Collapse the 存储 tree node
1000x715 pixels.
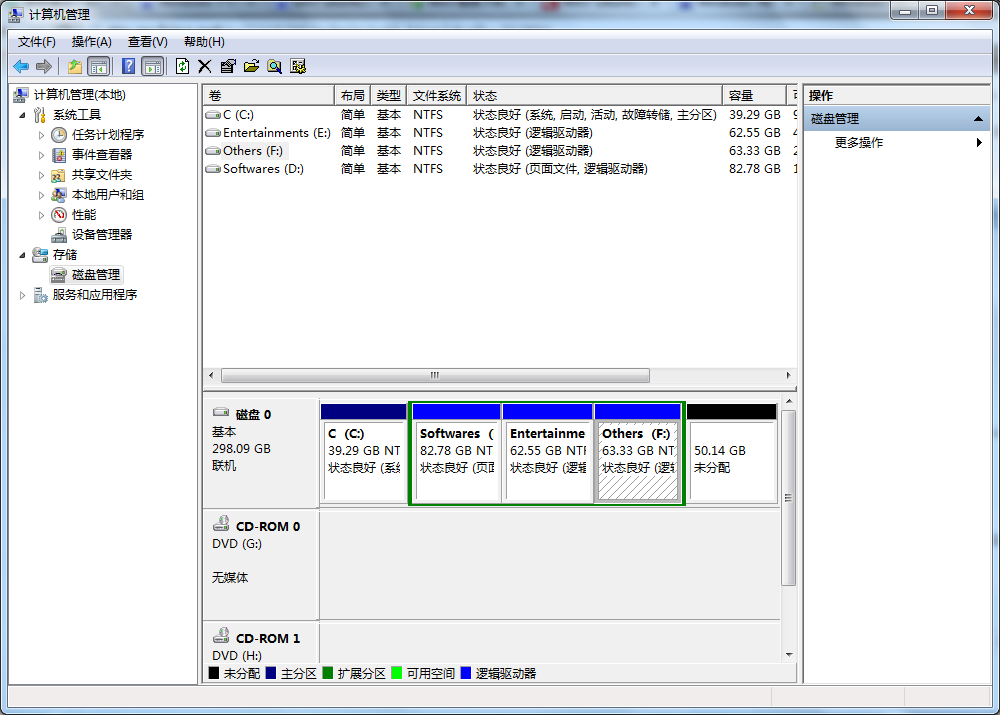22,255
